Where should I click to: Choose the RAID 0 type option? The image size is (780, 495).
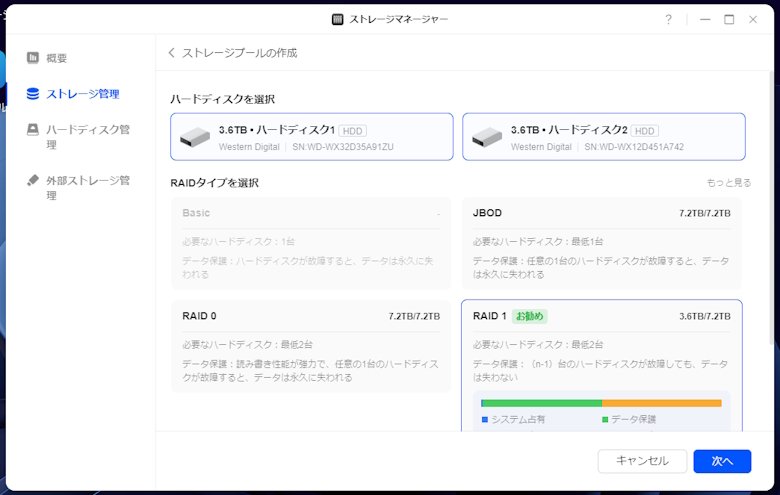pyautogui.click(x=311, y=345)
